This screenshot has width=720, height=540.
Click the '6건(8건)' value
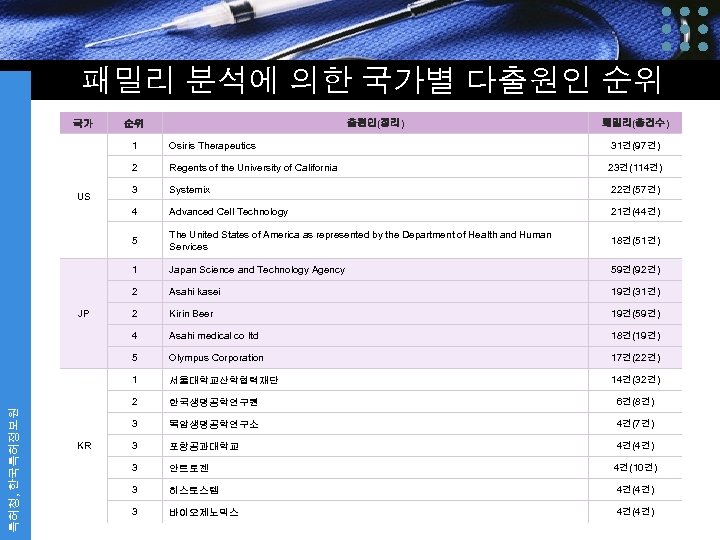[x=636, y=402]
